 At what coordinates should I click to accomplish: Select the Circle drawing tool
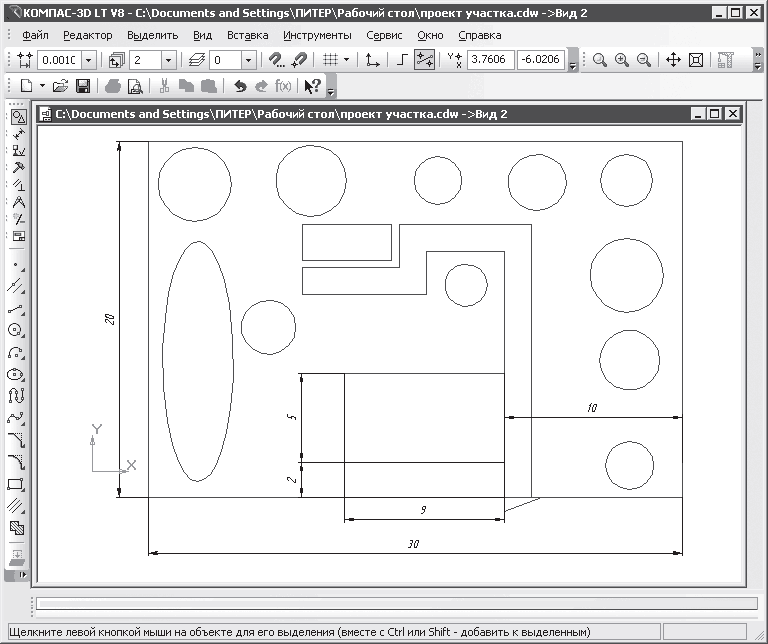tap(16, 329)
